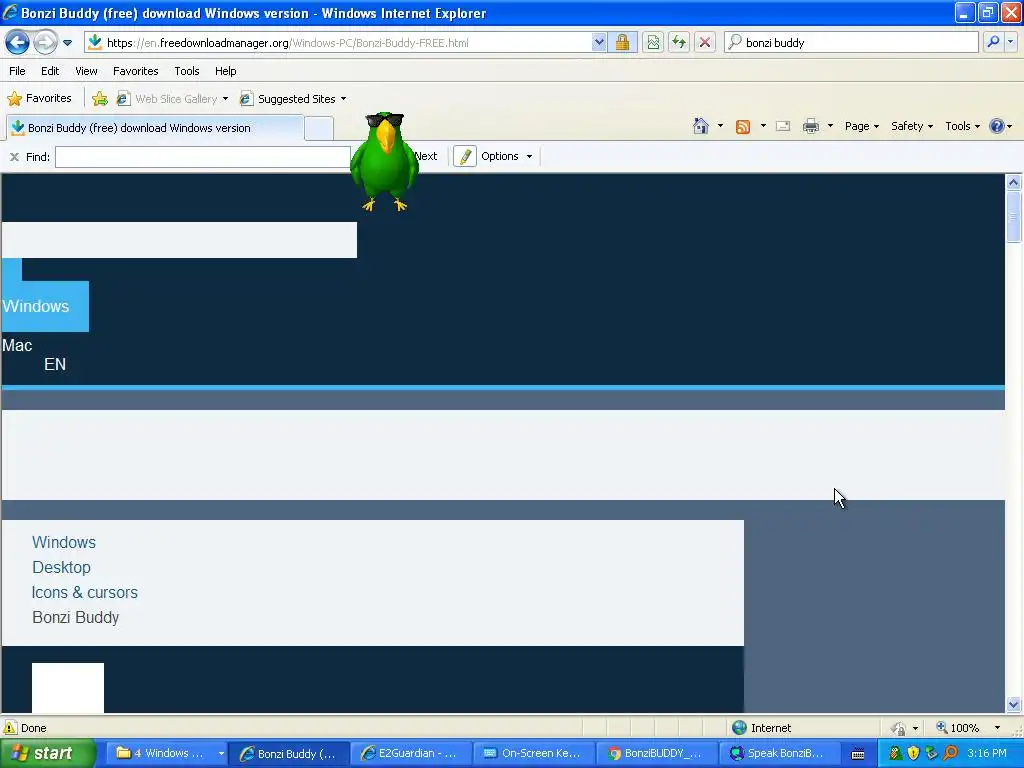
Task: Click the scrollbar up arrow
Action: (x=1014, y=182)
